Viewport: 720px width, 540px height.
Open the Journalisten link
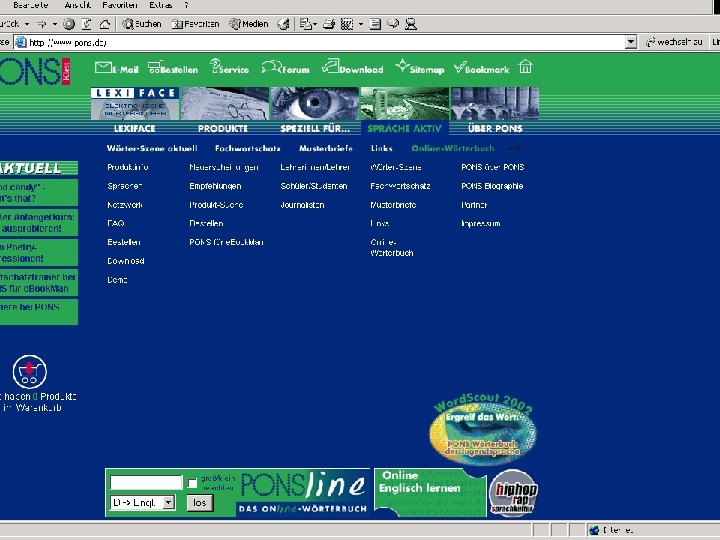click(302, 205)
